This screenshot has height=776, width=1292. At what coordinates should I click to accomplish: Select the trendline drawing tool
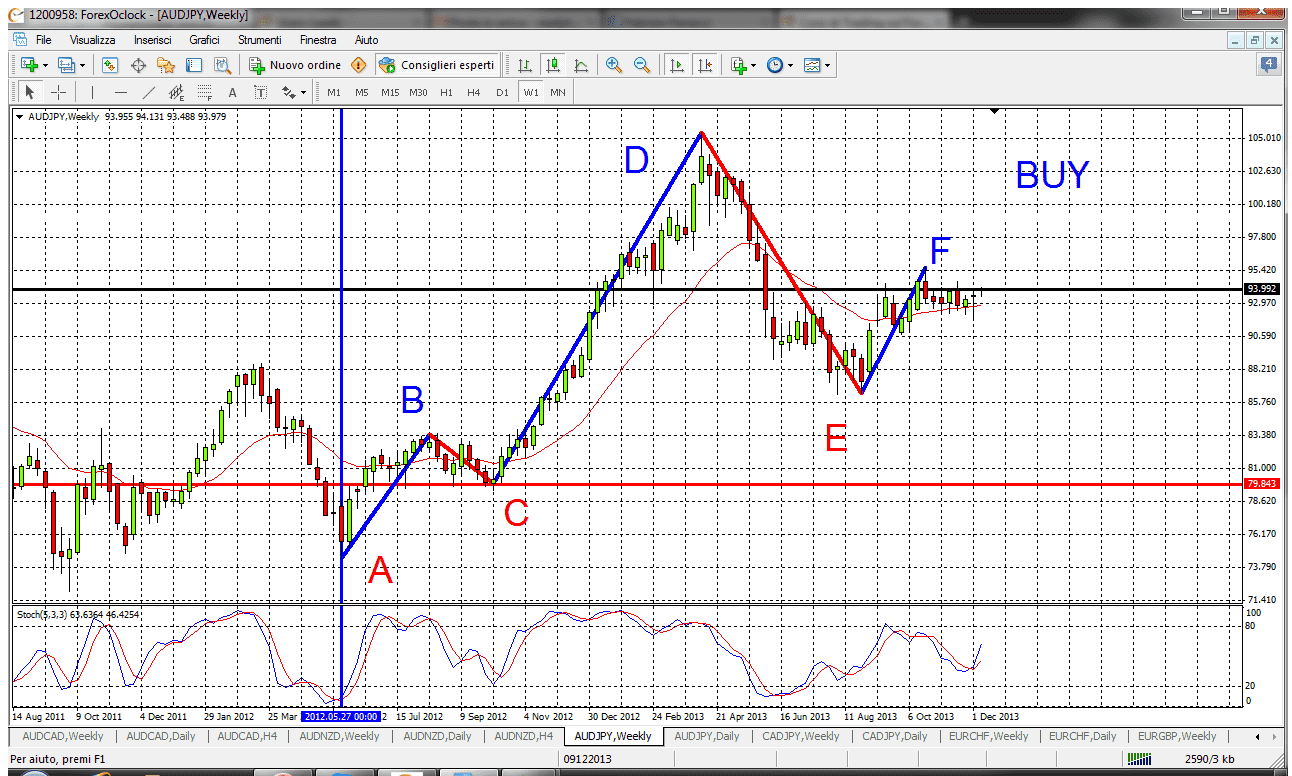point(148,91)
